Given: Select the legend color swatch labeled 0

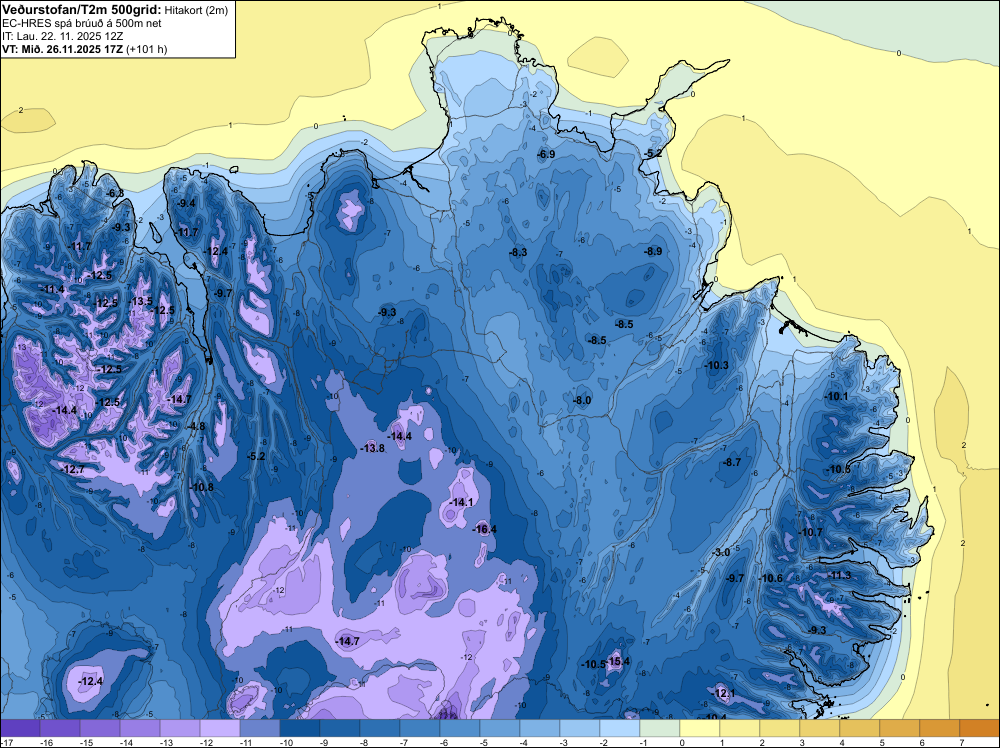Looking at the screenshot, I should (x=700, y=728).
